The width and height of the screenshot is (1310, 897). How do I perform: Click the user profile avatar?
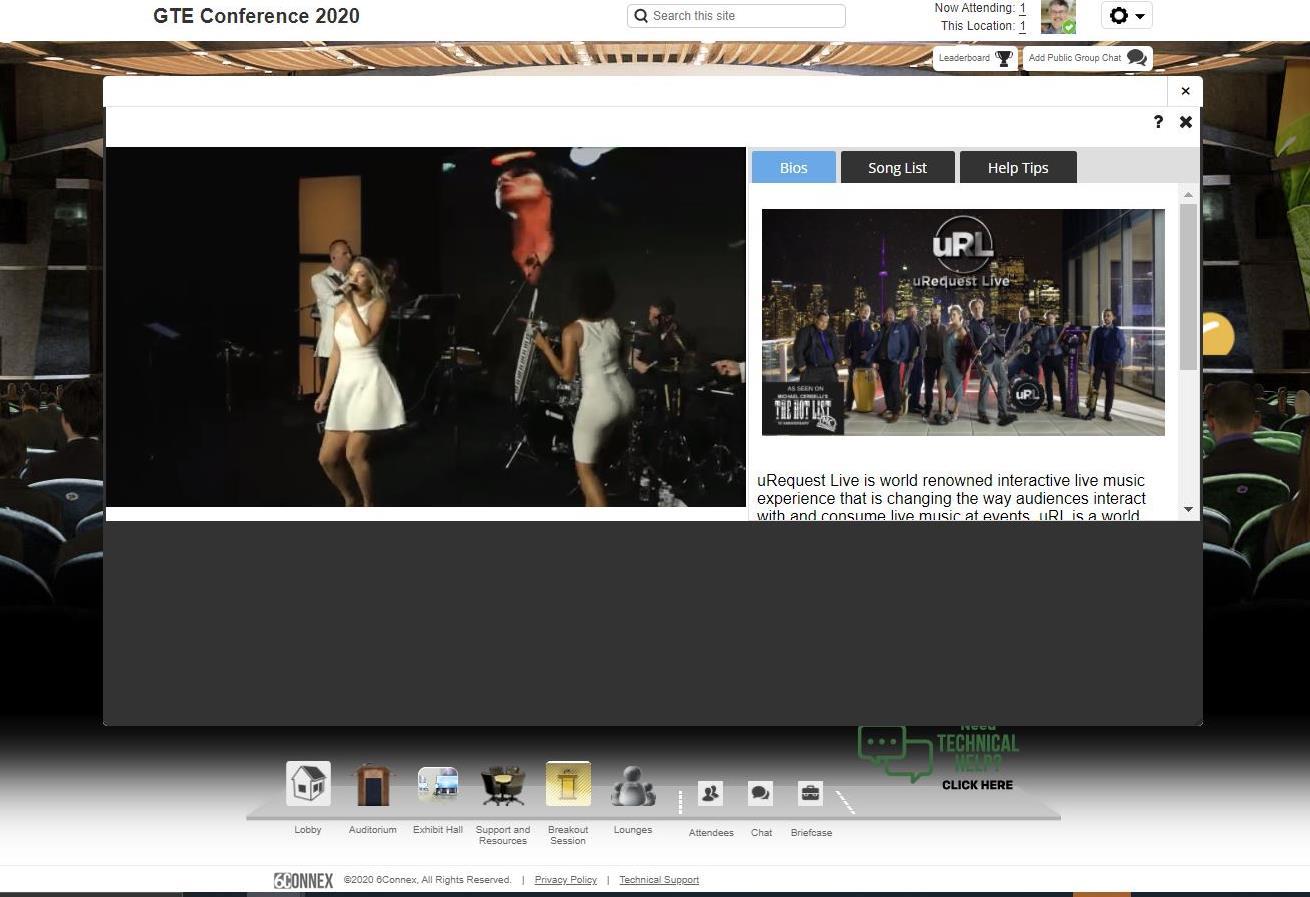click(x=1058, y=17)
